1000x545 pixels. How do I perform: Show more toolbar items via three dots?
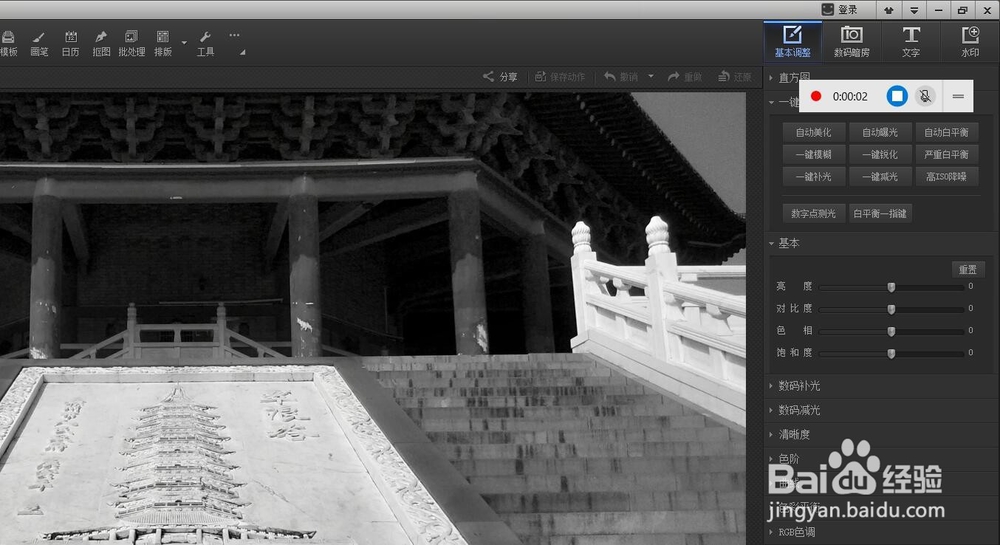[234, 35]
